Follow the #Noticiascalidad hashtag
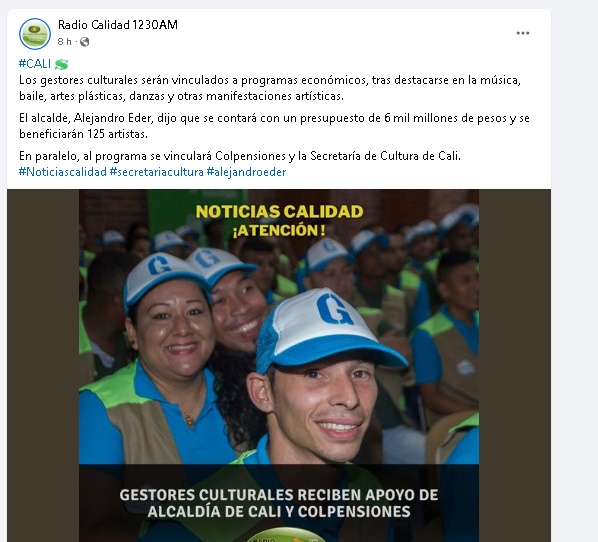The width and height of the screenshot is (598, 542). (x=63, y=172)
